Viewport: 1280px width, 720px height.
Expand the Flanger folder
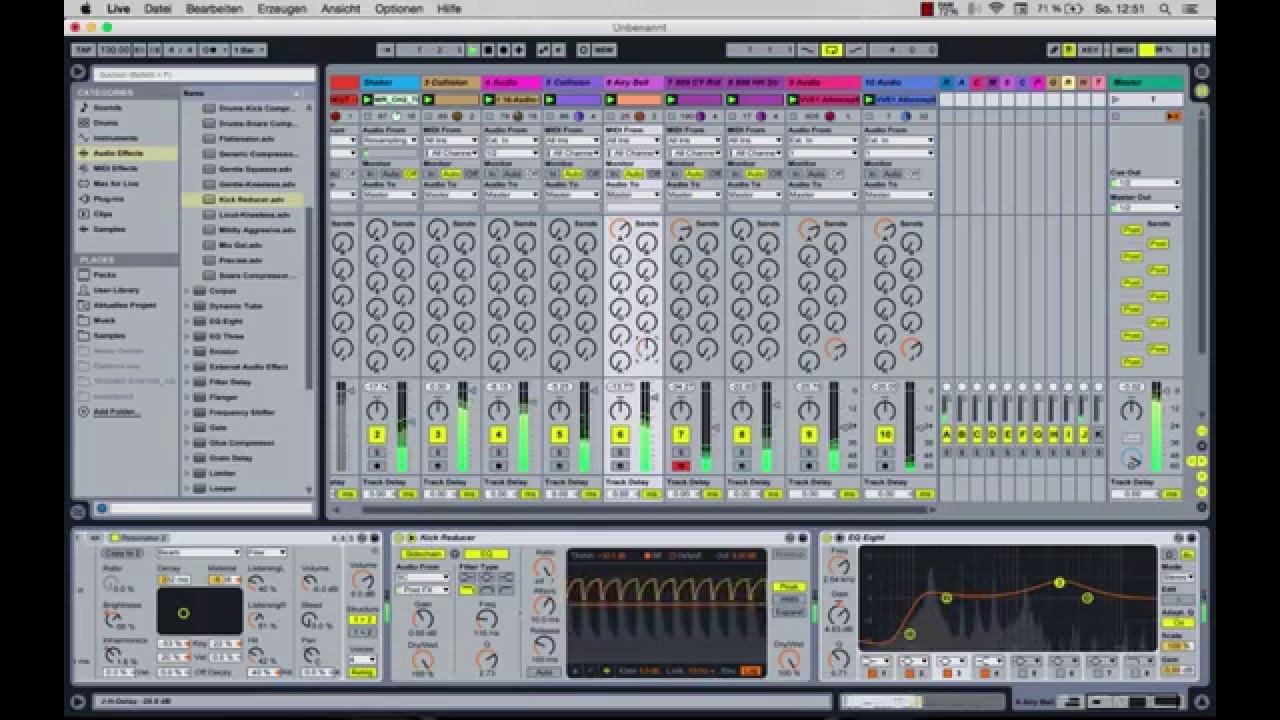pyautogui.click(x=187, y=397)
